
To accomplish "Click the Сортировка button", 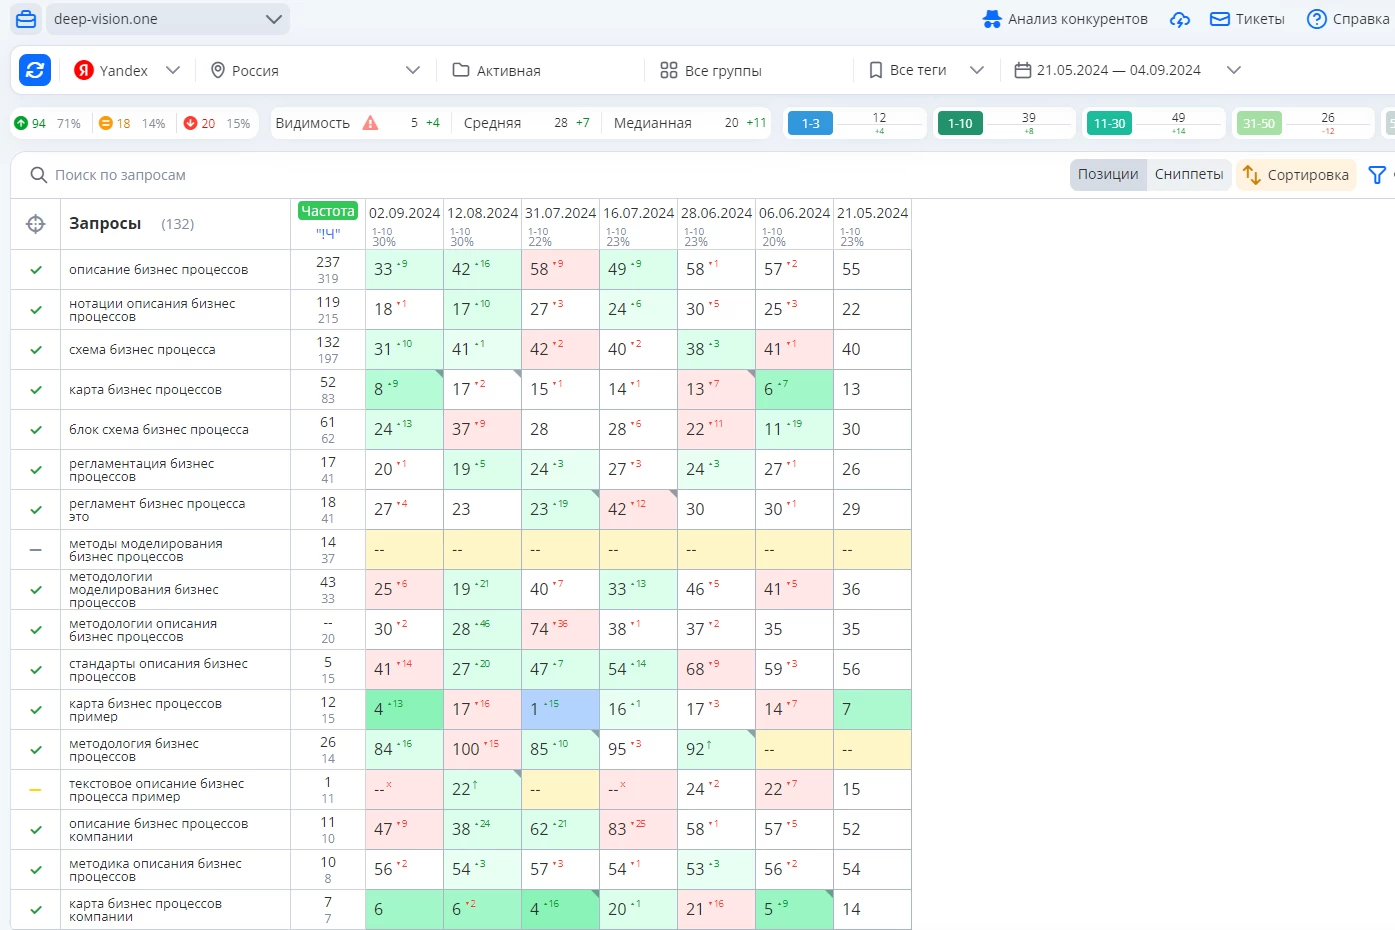I will [x=1296, y=175].
